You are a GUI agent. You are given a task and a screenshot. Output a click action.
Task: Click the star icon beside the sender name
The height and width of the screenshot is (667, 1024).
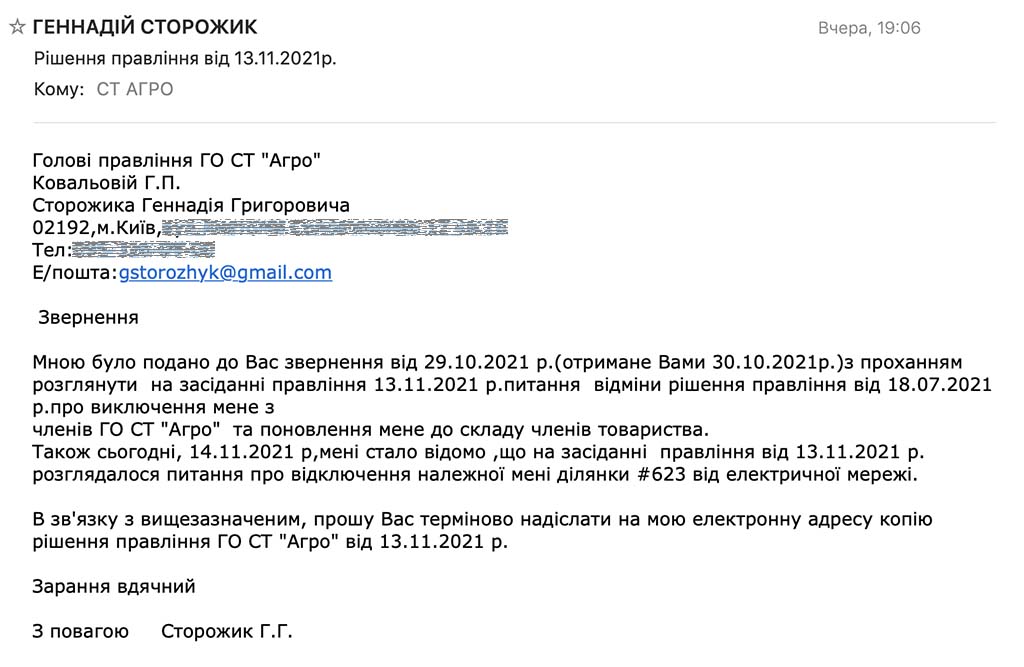[15, 27]
